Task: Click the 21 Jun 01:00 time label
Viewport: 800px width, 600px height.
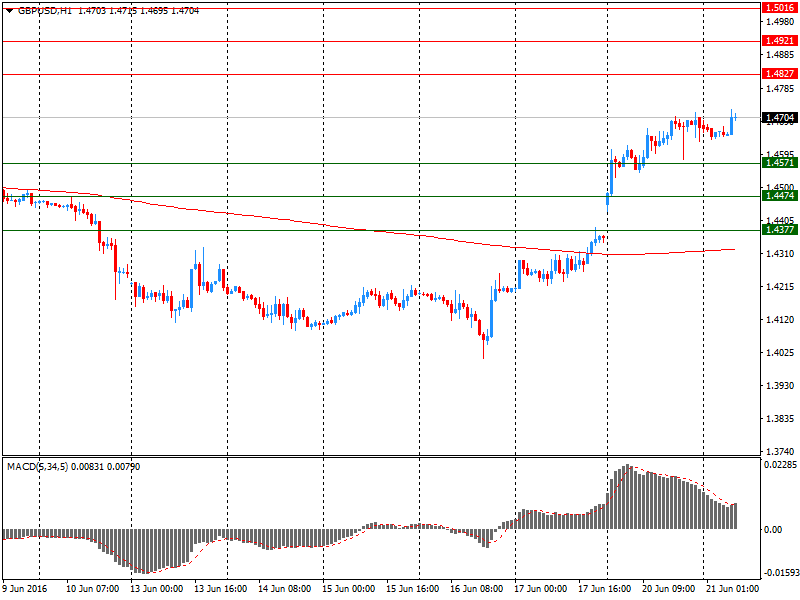Action: (732, 589)
